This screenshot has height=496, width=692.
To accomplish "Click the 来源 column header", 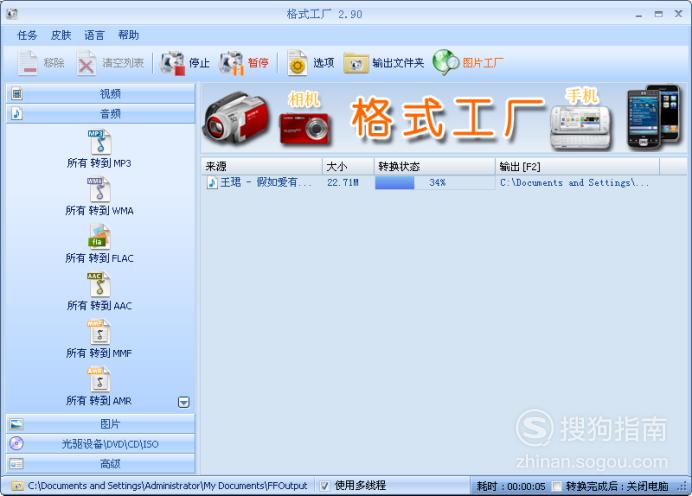I will (x=262, y=166).
